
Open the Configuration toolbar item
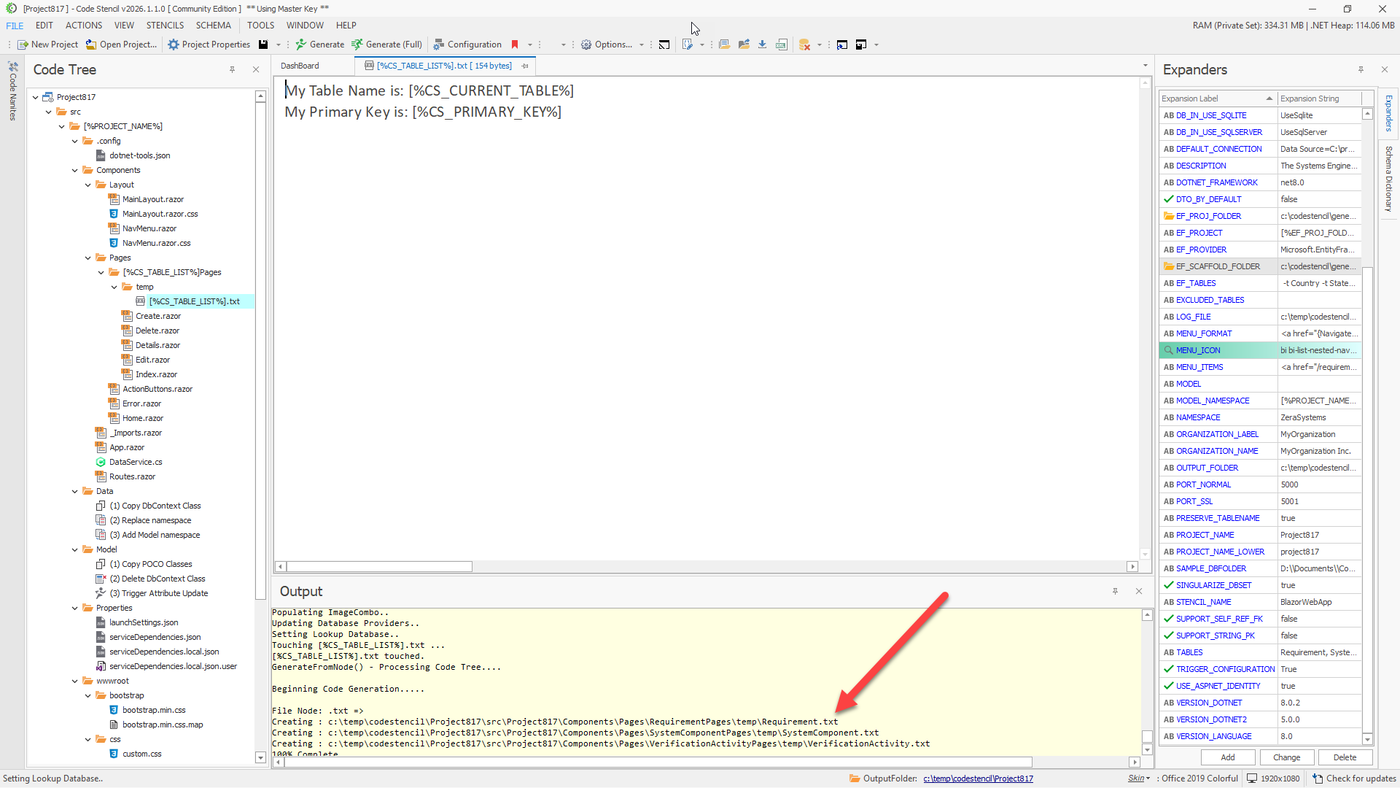pyautogui.click(x=467, y=44)
